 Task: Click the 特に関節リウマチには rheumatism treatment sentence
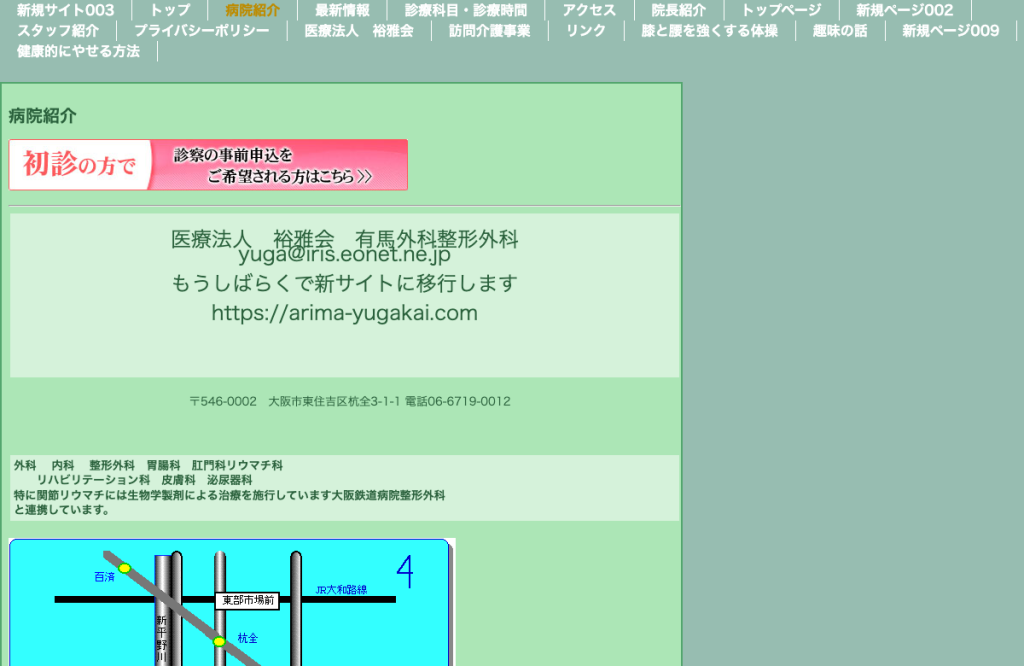click(229, 502)
